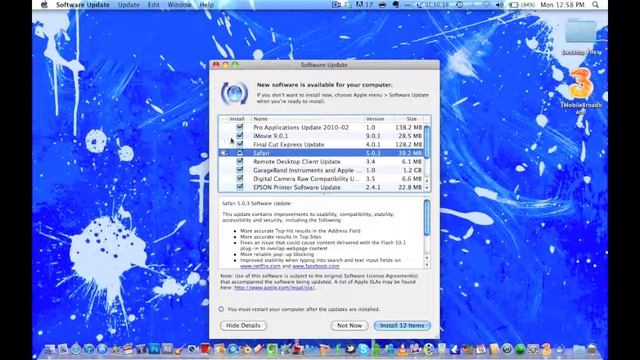Image resolution: width=640 pixels, height=360 pixels.
Task: Uncheck the Safari install checkbox
Action: [240, 153]
